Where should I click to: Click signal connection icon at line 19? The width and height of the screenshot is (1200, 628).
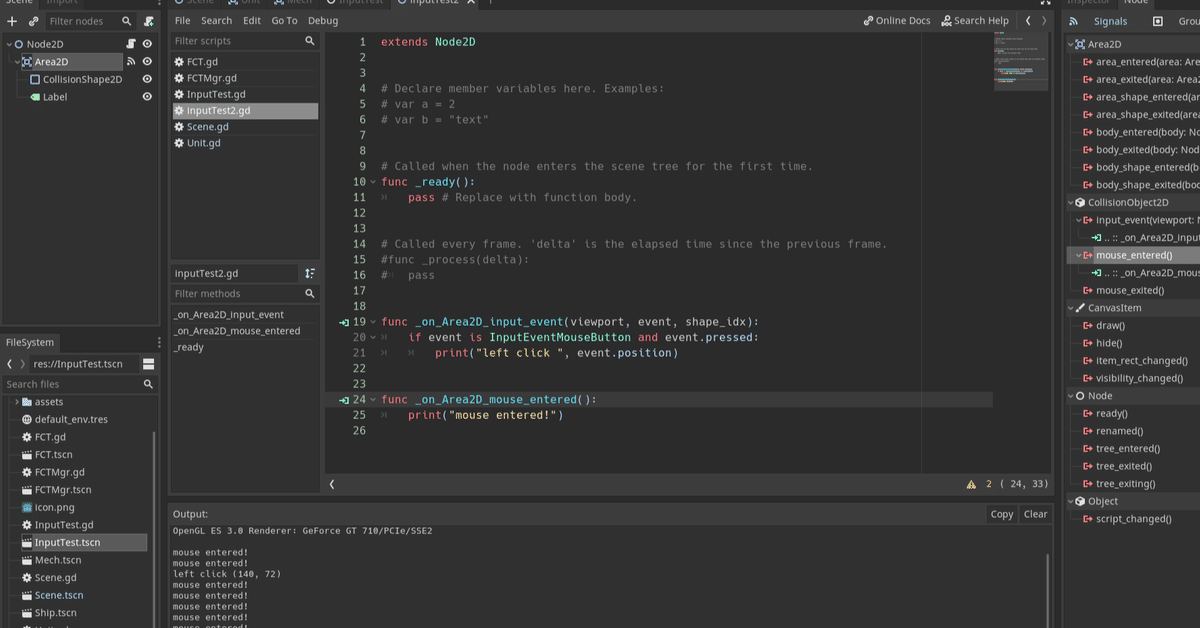345,322
